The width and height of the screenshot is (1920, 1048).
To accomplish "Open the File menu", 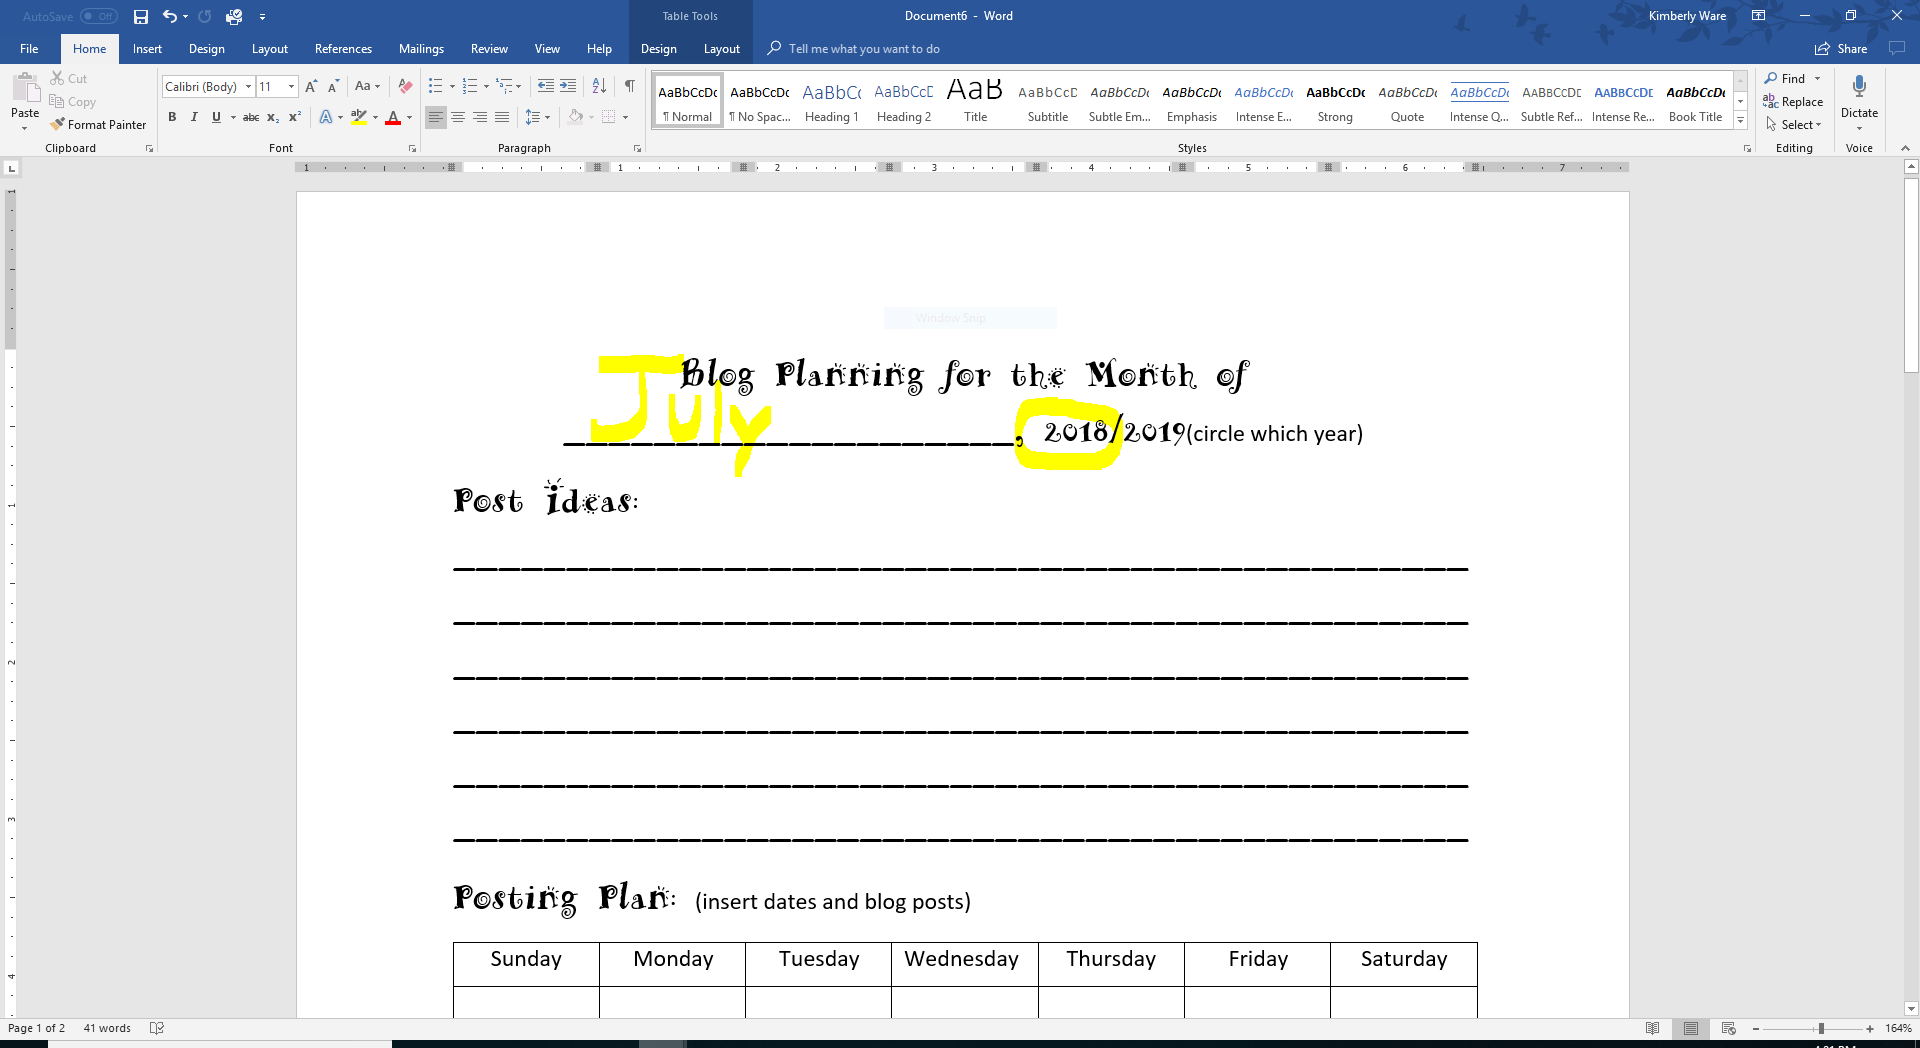I will pos(29,48).
